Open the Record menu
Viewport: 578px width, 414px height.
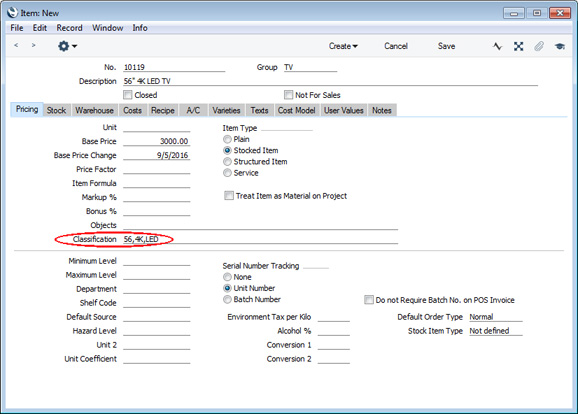69,28
